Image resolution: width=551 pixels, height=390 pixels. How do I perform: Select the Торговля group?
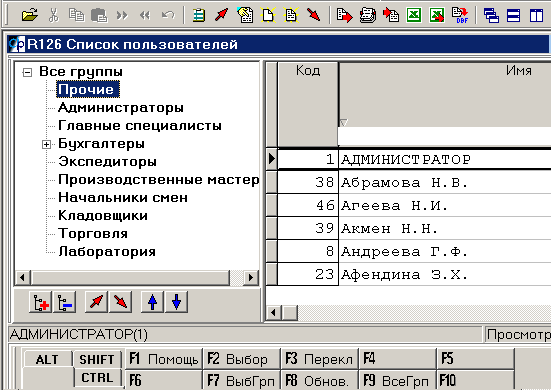93,234
